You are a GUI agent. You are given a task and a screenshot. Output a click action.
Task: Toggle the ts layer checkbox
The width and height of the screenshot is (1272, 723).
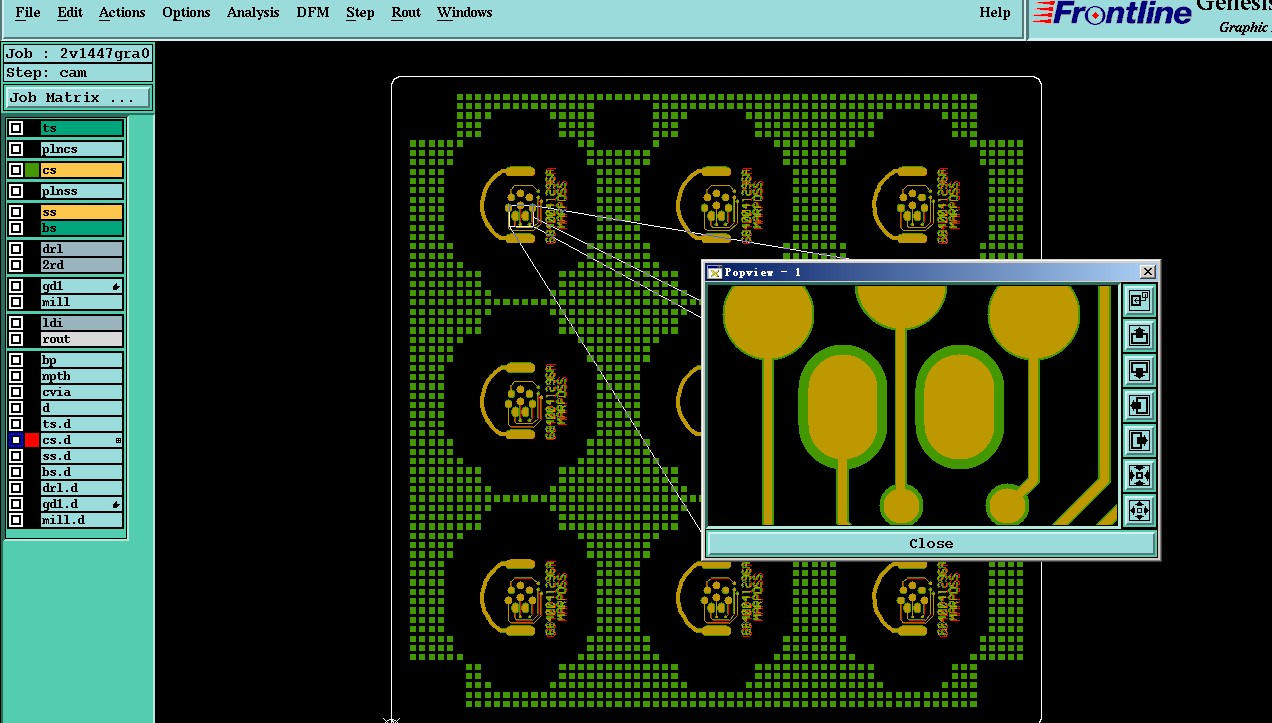(x=16, y=128)
